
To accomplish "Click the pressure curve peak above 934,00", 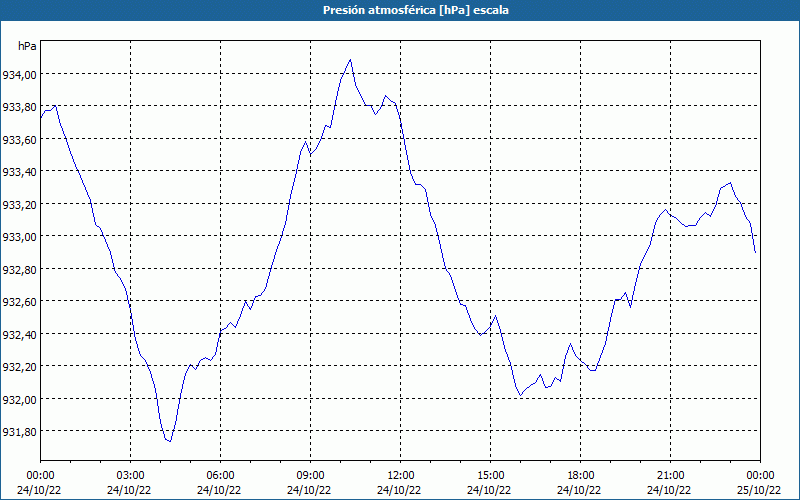I will point(350,60).
